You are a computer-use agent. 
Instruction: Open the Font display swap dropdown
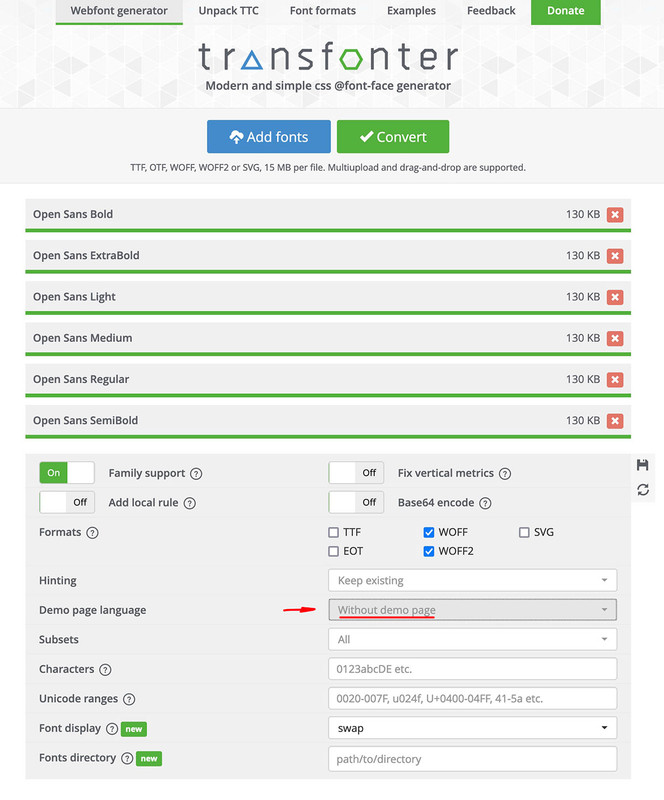coord(473,729)
